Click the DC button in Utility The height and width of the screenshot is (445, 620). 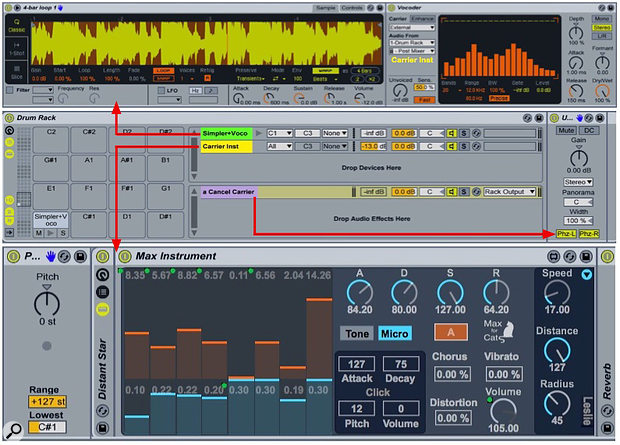pyautogui.click(x=589, y=130)
